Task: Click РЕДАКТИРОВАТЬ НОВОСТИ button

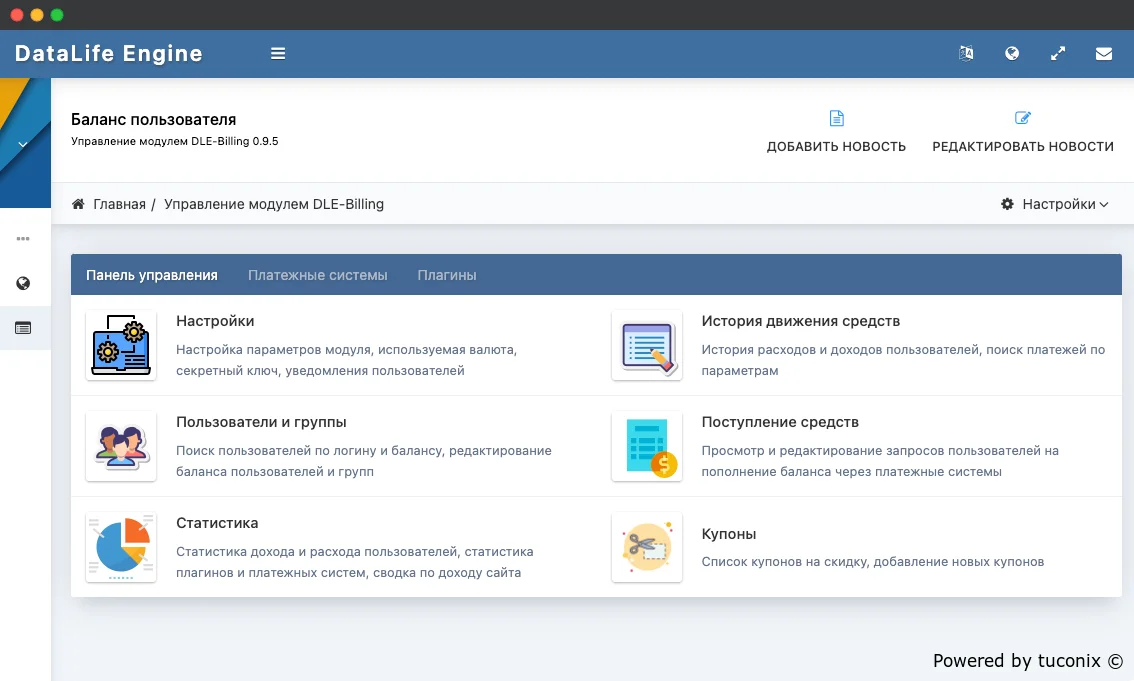Action: 1023,132
